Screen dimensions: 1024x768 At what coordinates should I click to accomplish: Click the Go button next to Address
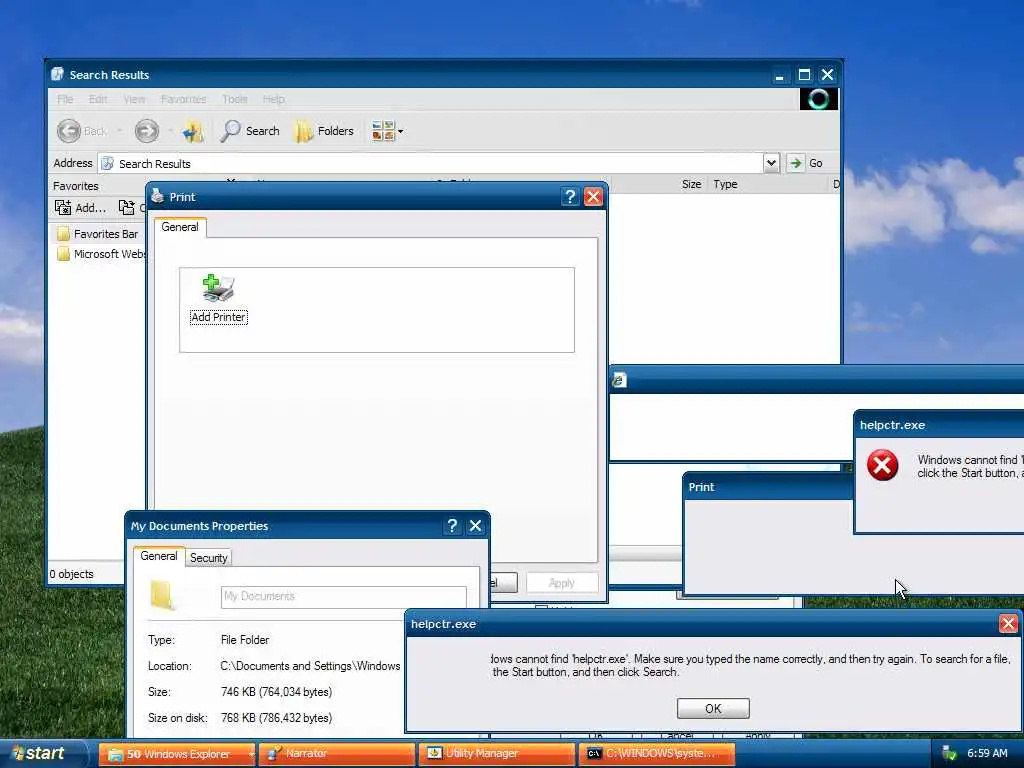click(805, 163)
